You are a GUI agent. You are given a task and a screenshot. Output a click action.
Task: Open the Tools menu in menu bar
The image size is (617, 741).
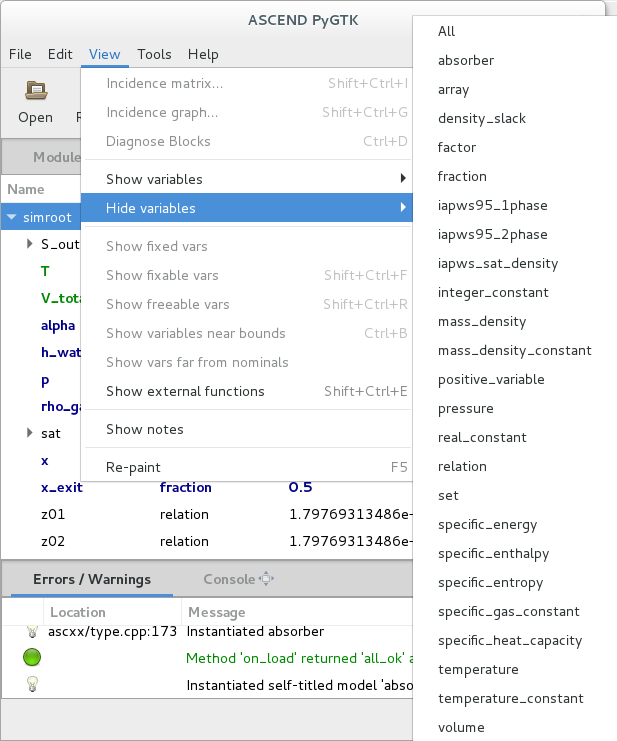tap(154, 54)
